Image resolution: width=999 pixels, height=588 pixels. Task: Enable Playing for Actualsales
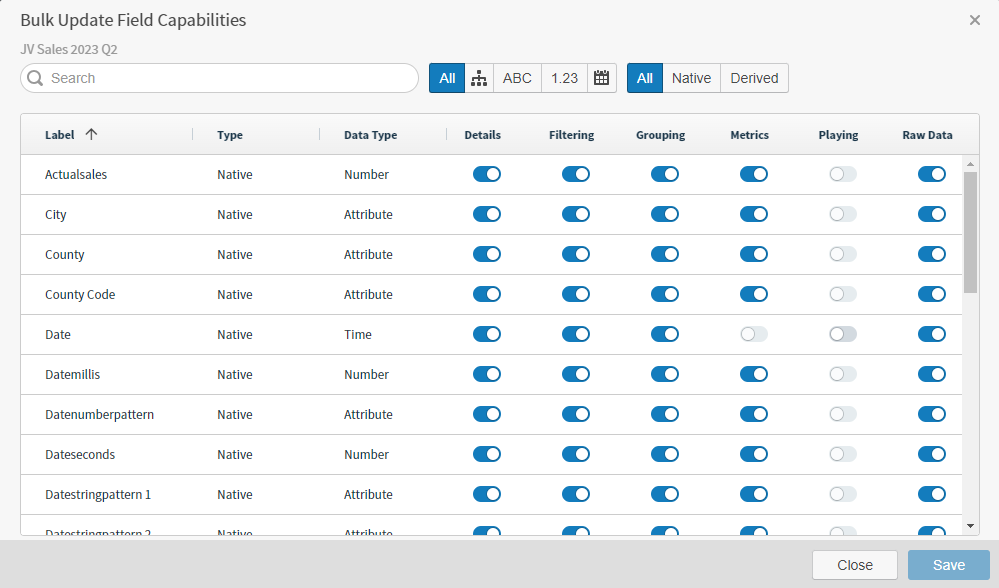click(x=841, y=174)
